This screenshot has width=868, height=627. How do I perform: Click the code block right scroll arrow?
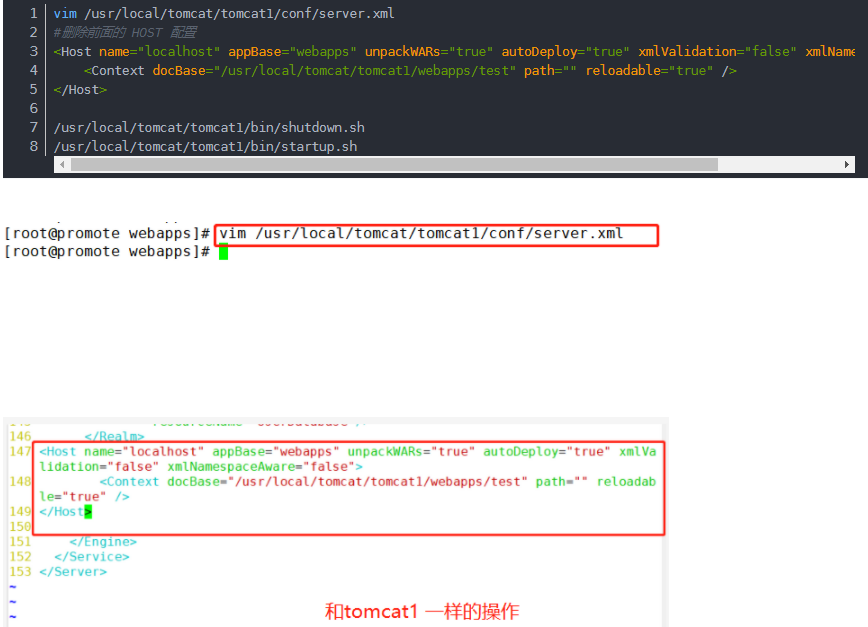846,164
